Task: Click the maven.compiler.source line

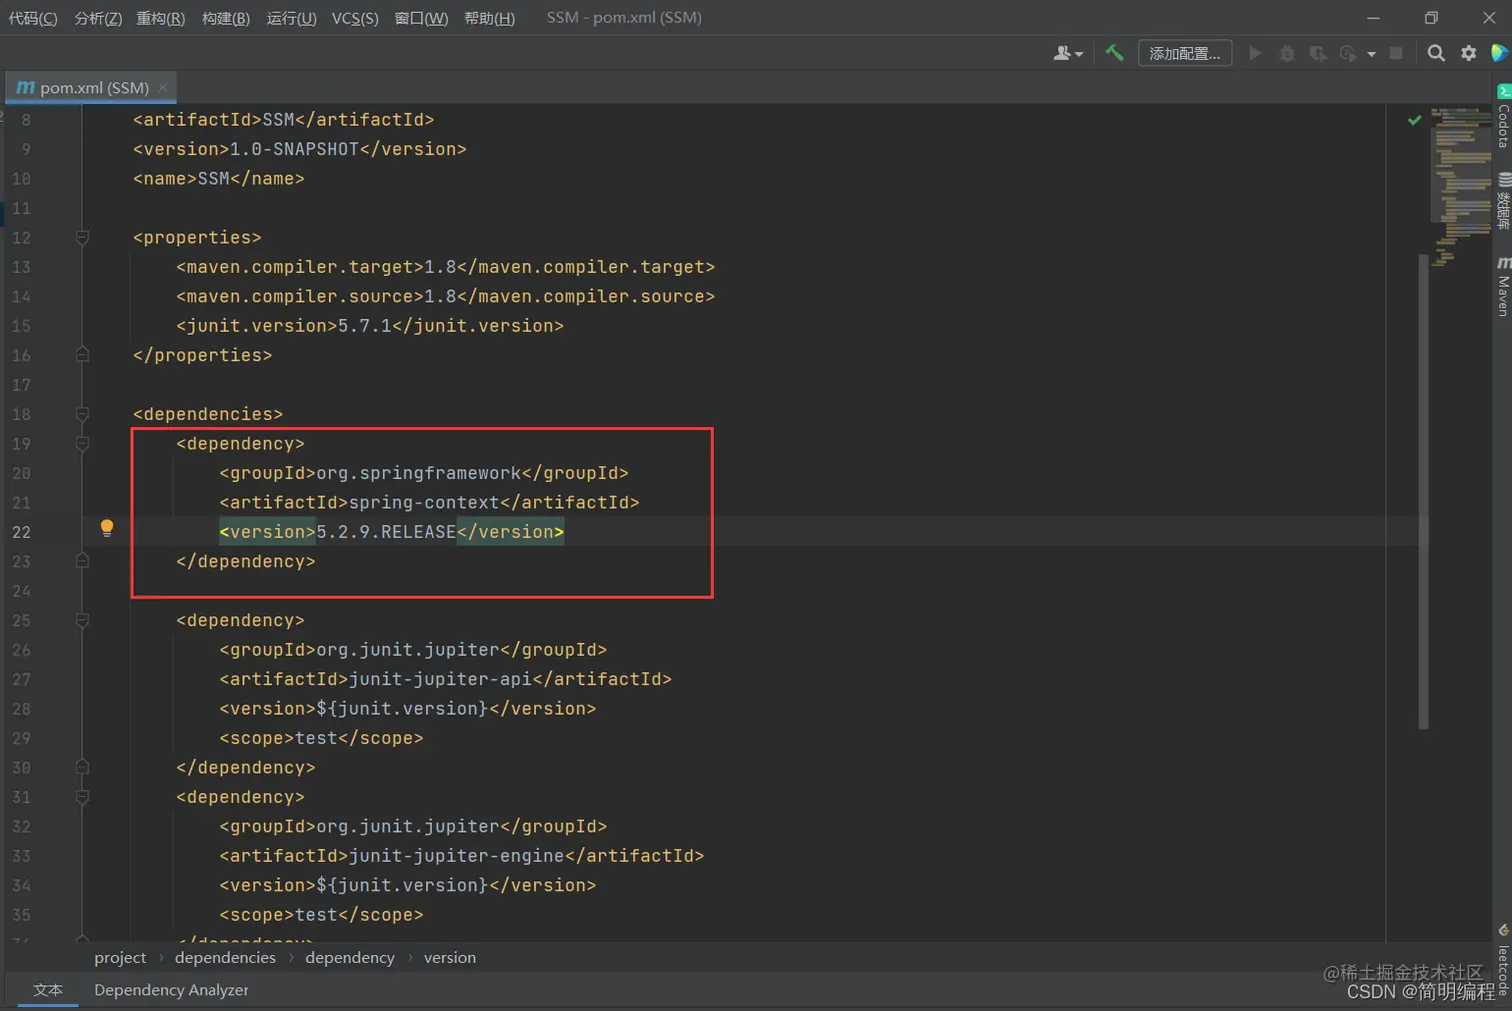Action: (x=446, y=296)
